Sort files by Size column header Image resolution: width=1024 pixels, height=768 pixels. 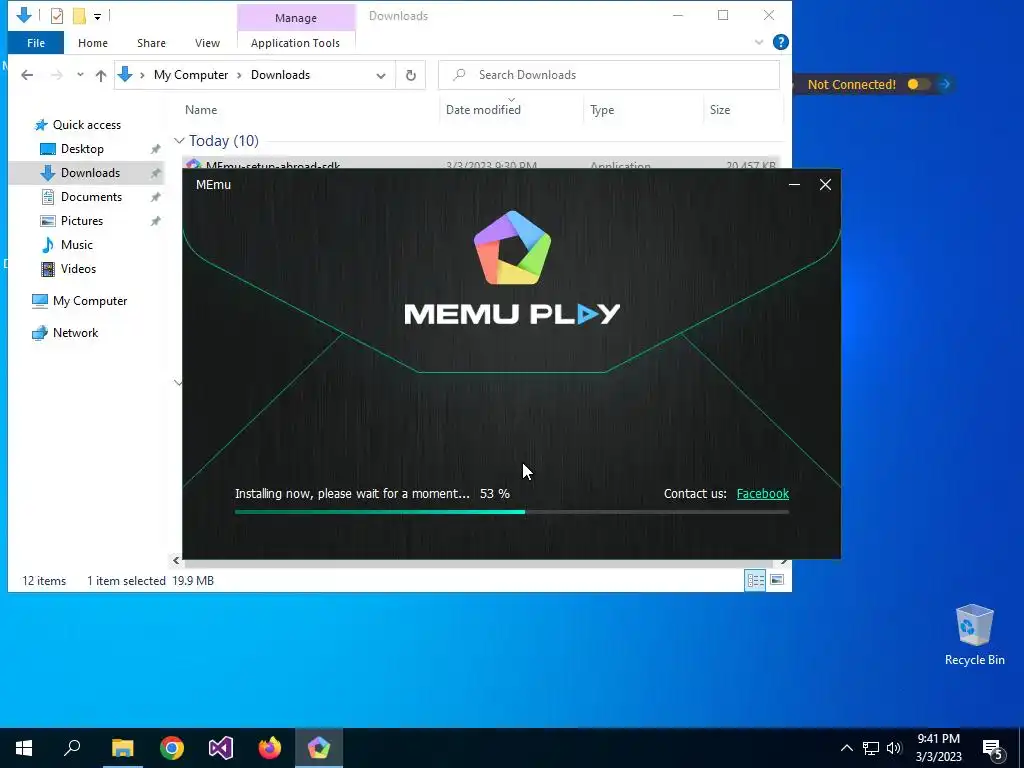click(720, 110)
